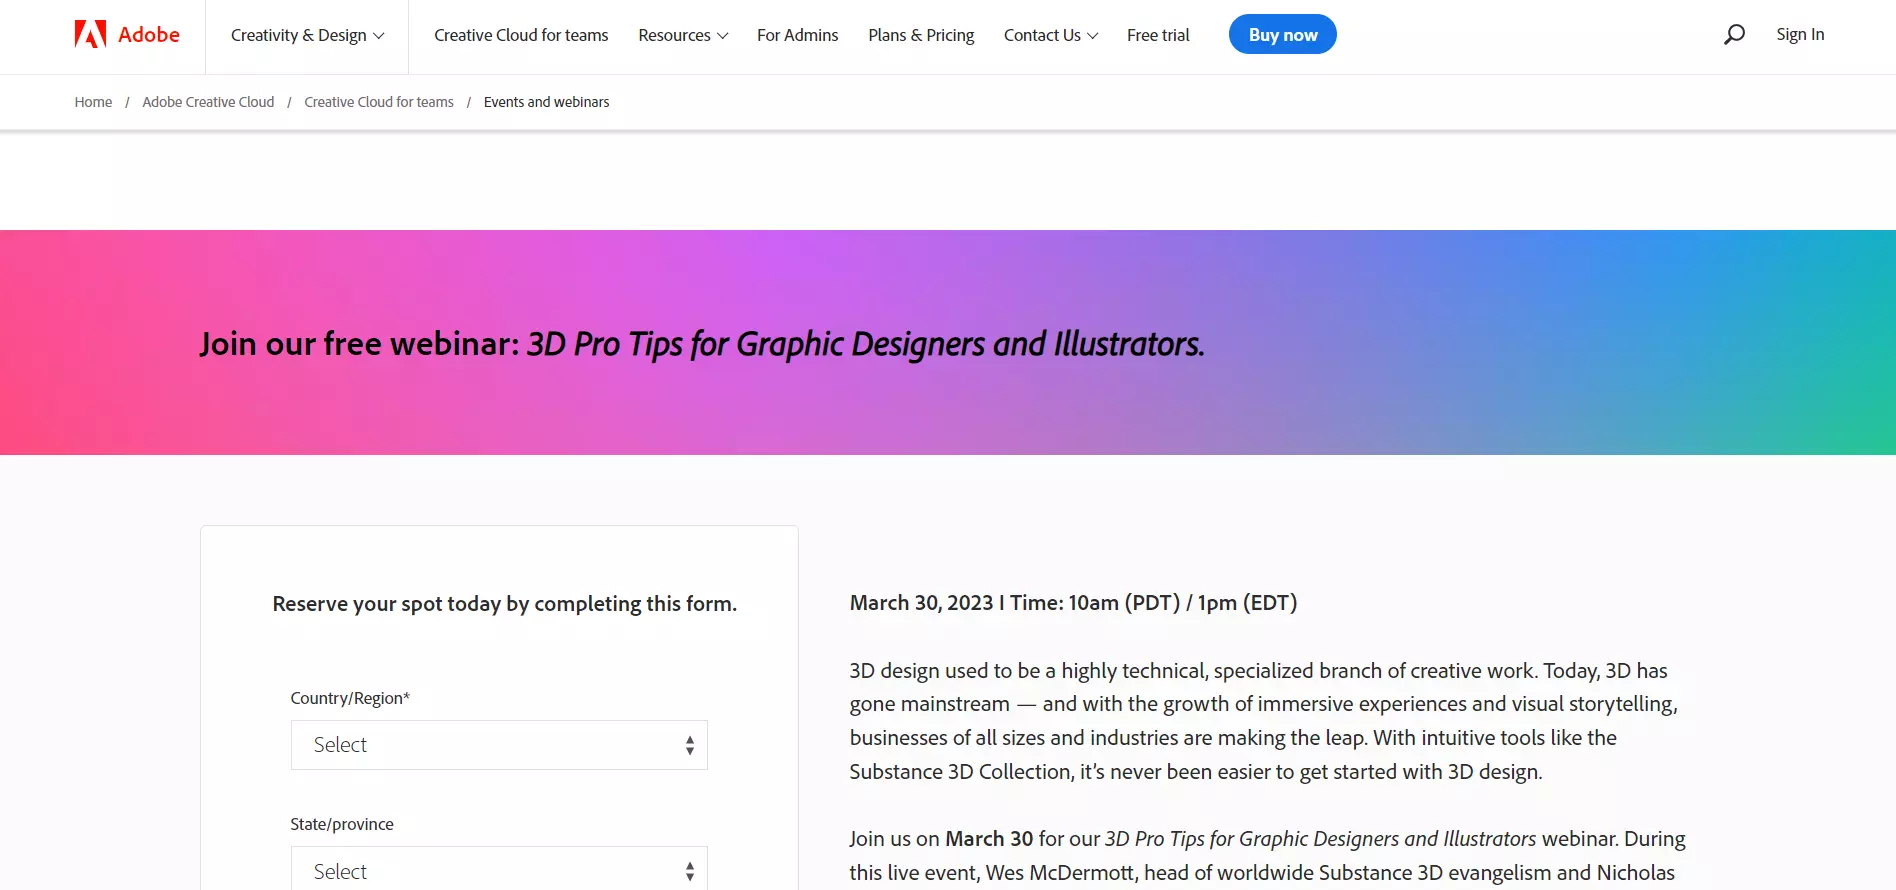
Task: Navigate to Home breadcrumb
Action: [x=93, y=102]
